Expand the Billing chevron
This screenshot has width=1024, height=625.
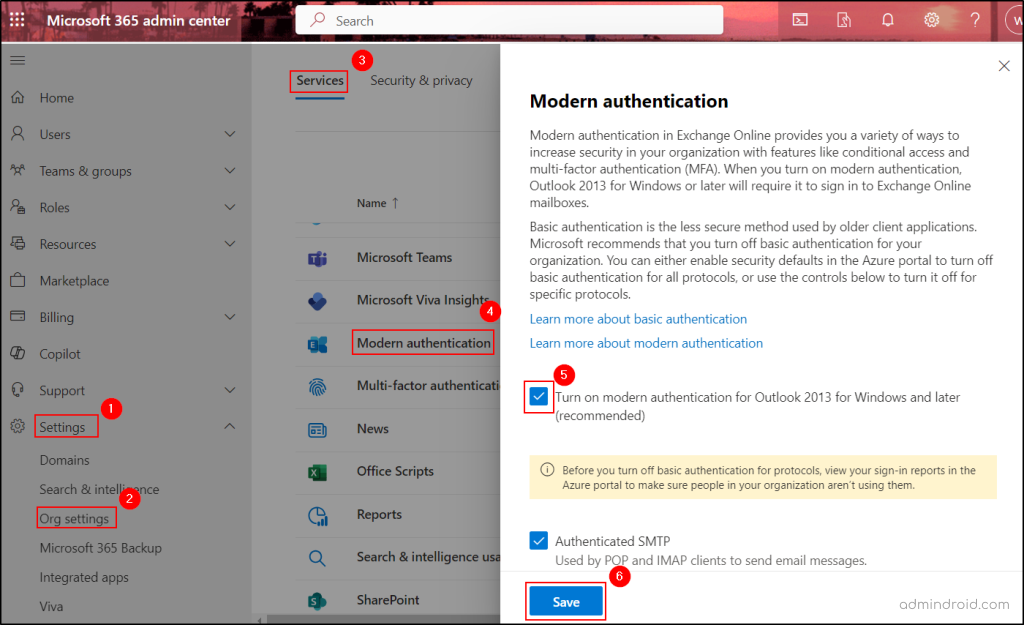[x=230, y=317]
